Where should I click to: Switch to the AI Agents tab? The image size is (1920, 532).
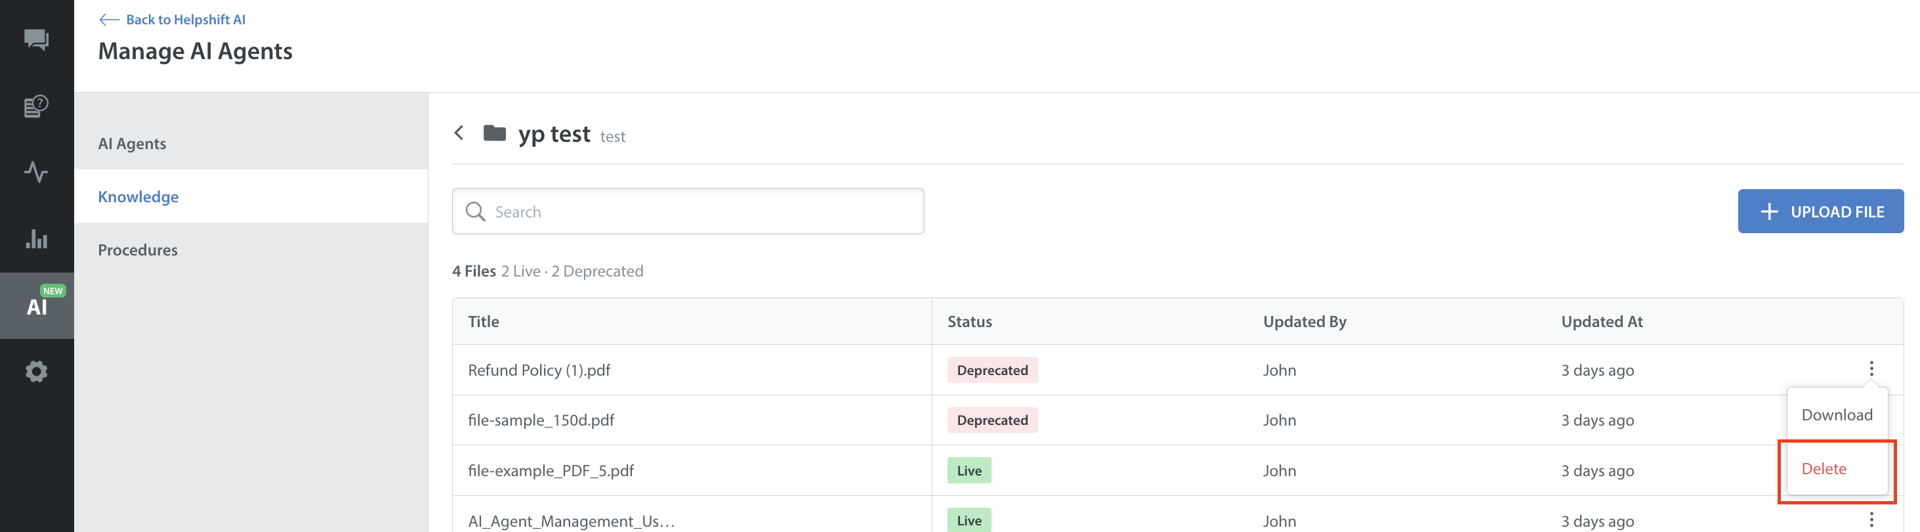[132, 143]
